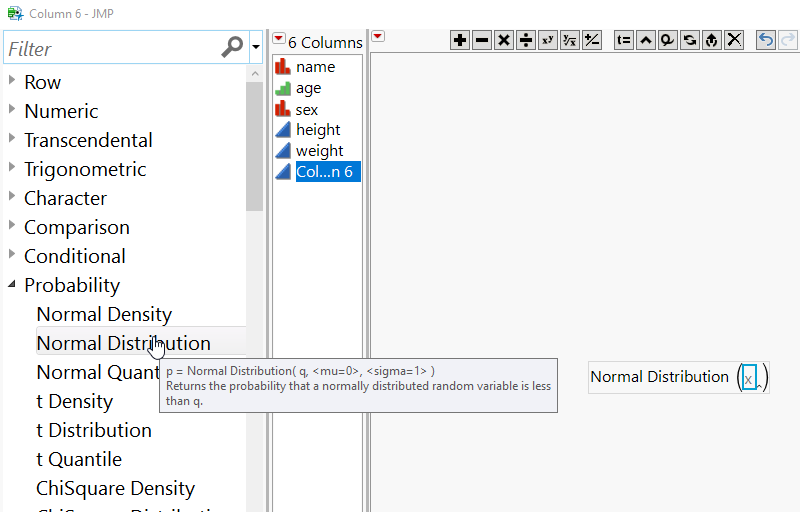
Task: Select the Col...n 6 column
Action: (328, 171)
